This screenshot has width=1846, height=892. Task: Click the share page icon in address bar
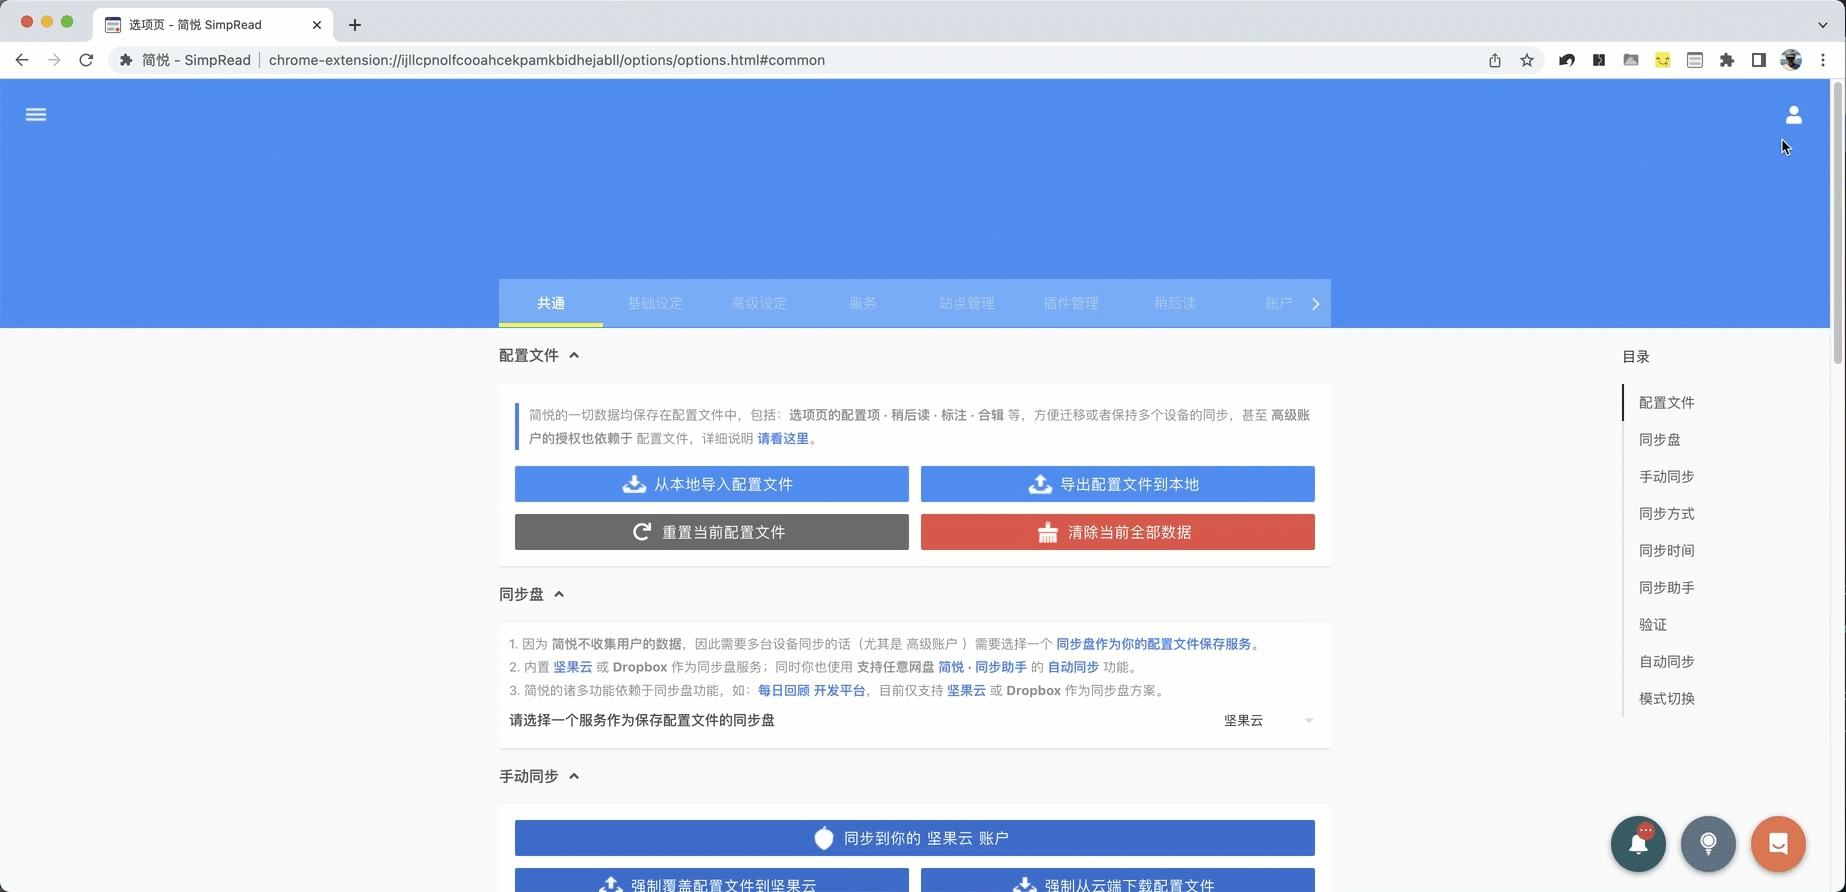[1495, 60]
